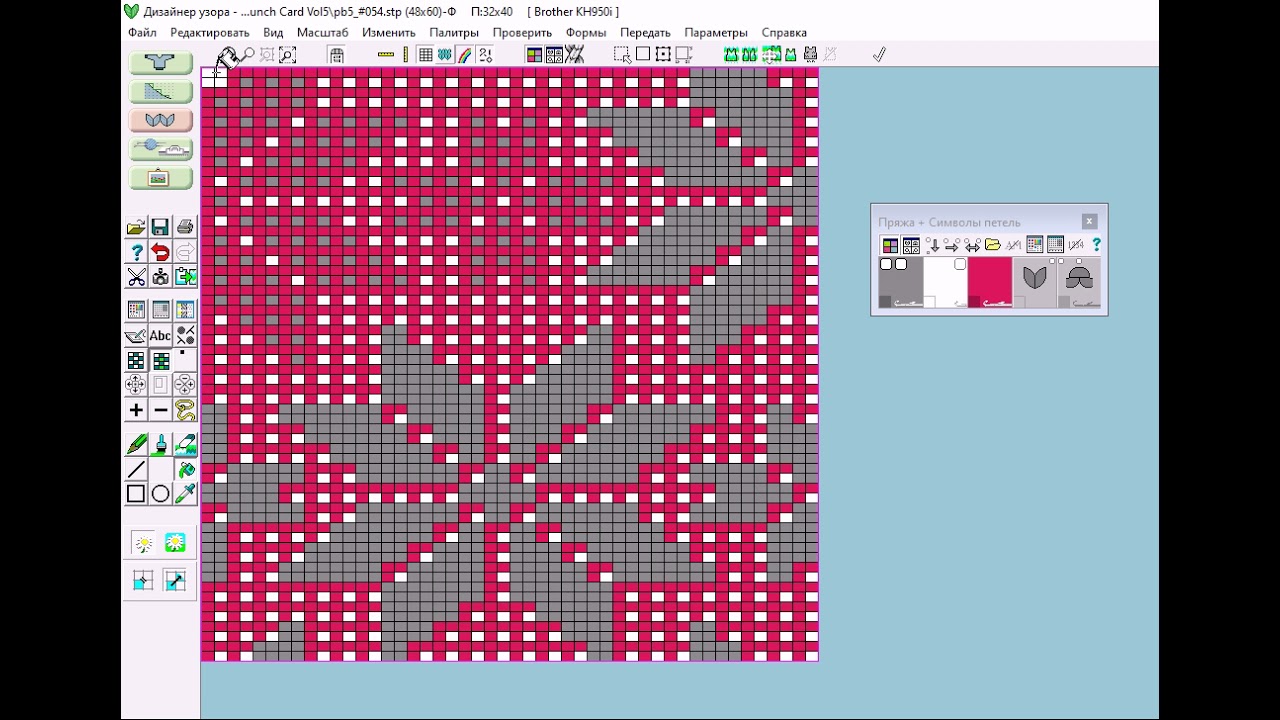
Task: Select the crimson red yarn swatch
Action: pyautogui.click(x=990, y=282)
